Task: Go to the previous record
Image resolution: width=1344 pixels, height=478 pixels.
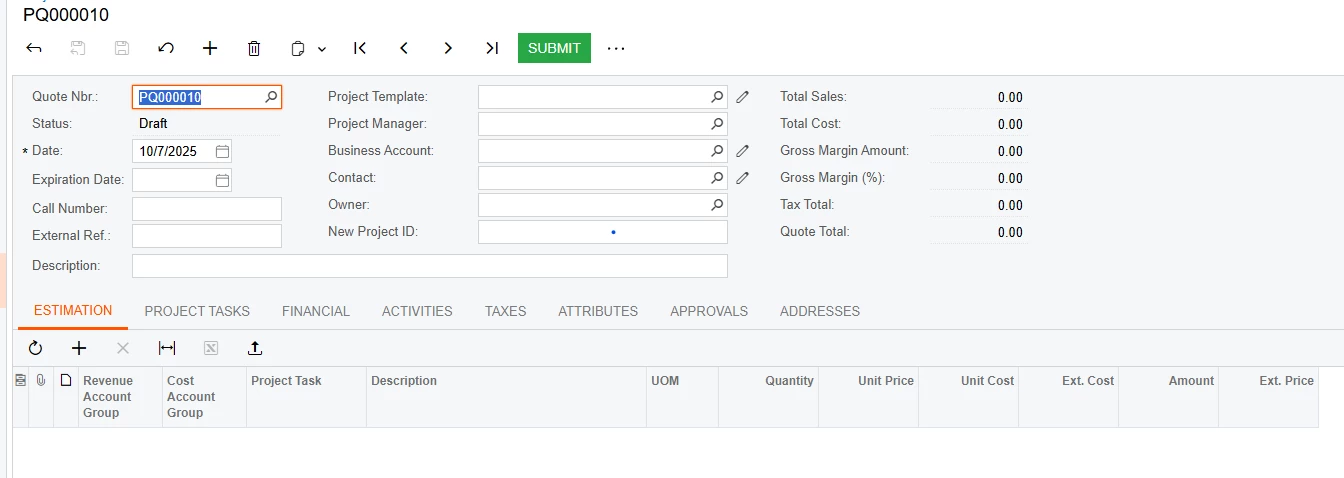Action: click(404, 48)
